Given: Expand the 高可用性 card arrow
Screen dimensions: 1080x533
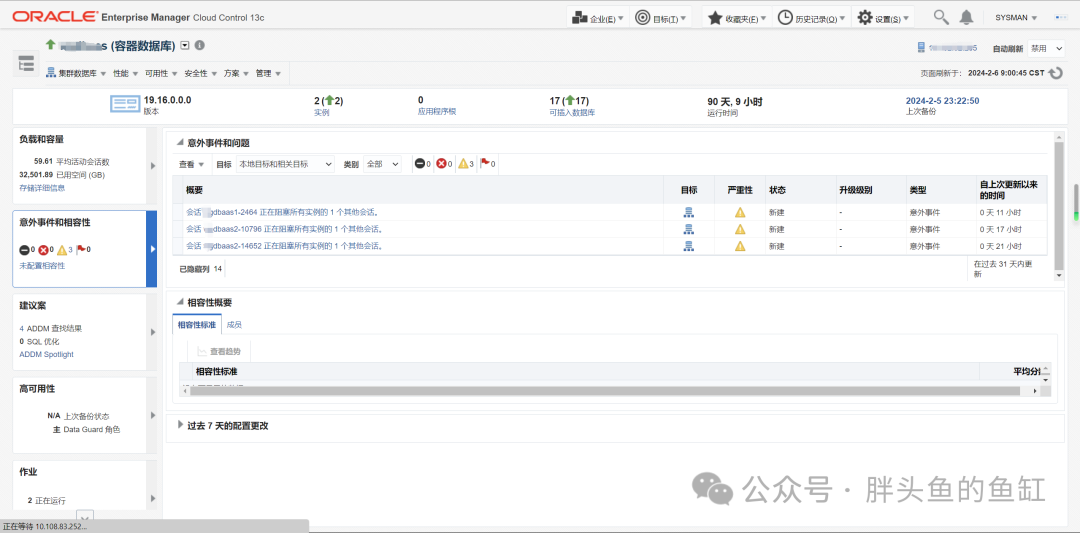Looking at the screenshot, I should coord(153,415).
